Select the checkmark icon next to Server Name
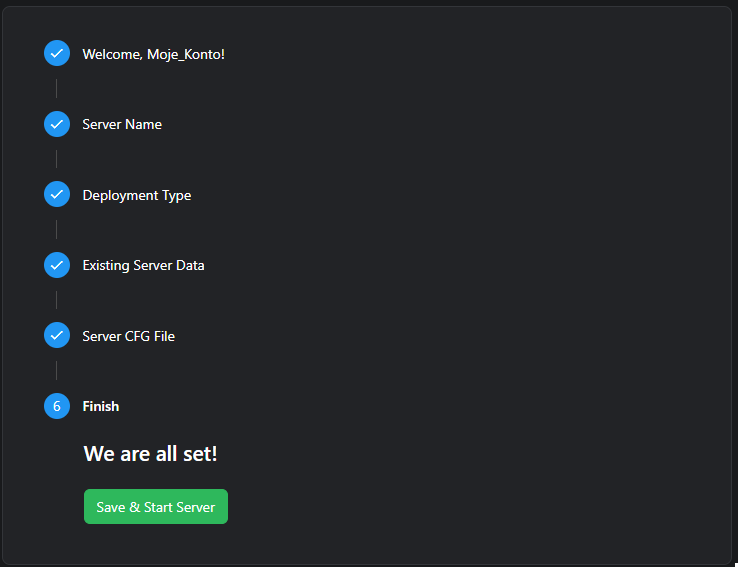The width and height of the screenshot is (738, 567). (57, 124)
